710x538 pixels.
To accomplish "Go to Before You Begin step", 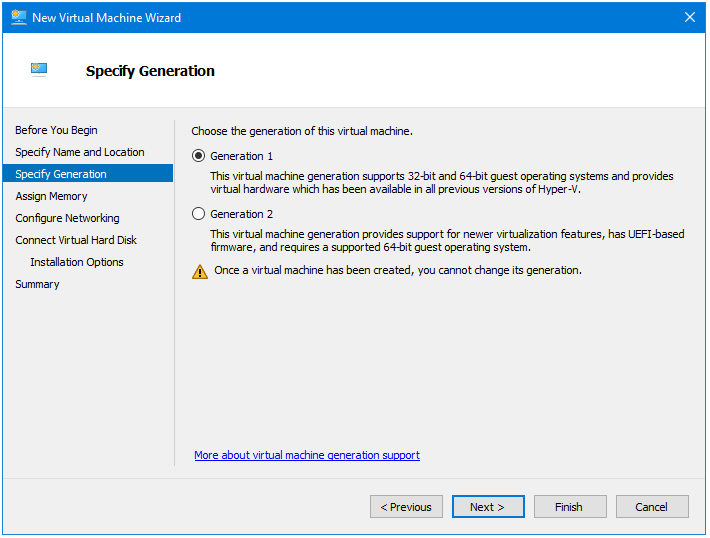I will [x=56, y=130].
